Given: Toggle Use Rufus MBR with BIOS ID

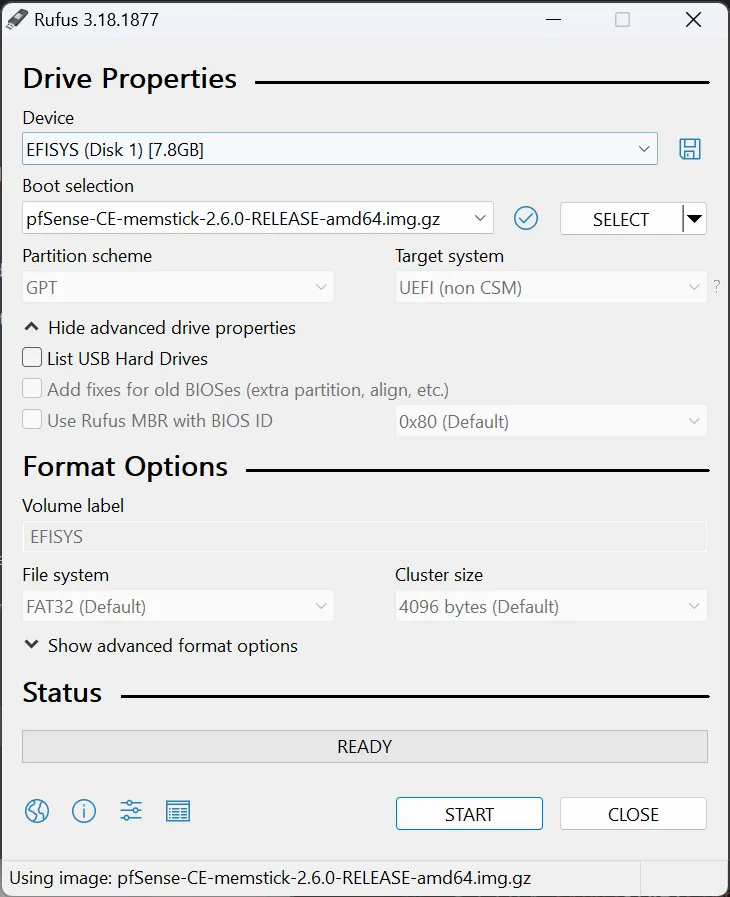Looking at the screenshot, I should pos(33,420).
